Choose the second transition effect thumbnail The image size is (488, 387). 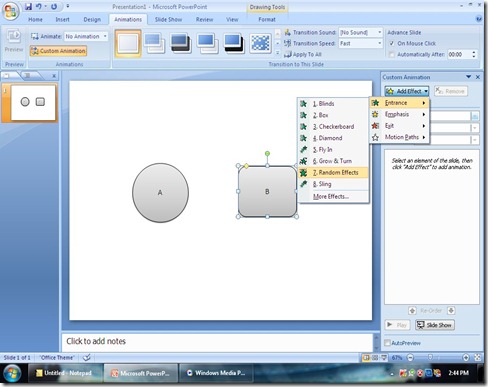click(154, 43)
